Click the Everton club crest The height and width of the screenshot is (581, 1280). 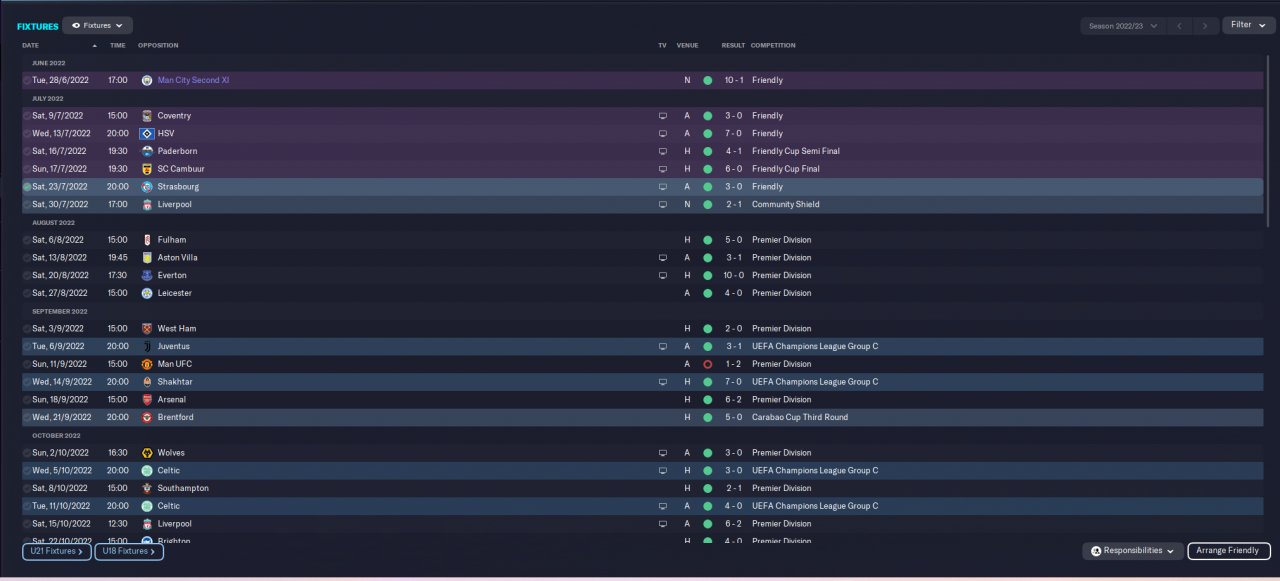[x=147, y=275]
